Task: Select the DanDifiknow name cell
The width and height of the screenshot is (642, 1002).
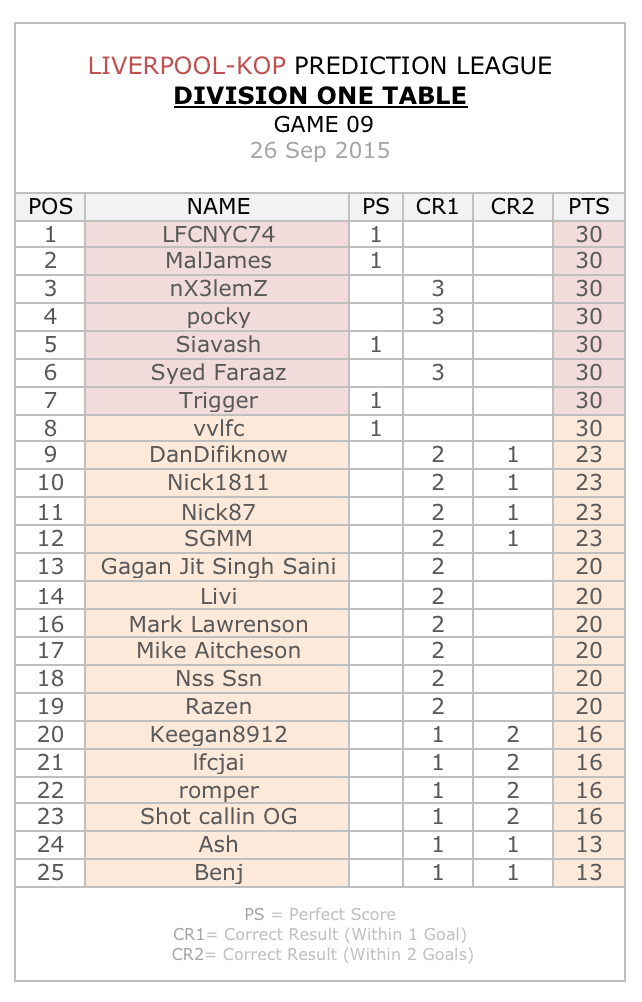Action: pyautogui.click(x=218, y=454)
